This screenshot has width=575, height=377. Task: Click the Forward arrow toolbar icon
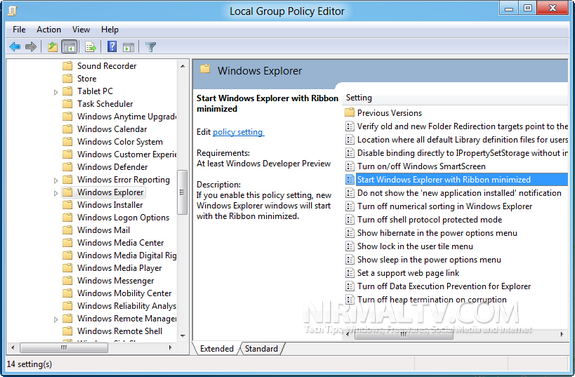pos(31,47)
